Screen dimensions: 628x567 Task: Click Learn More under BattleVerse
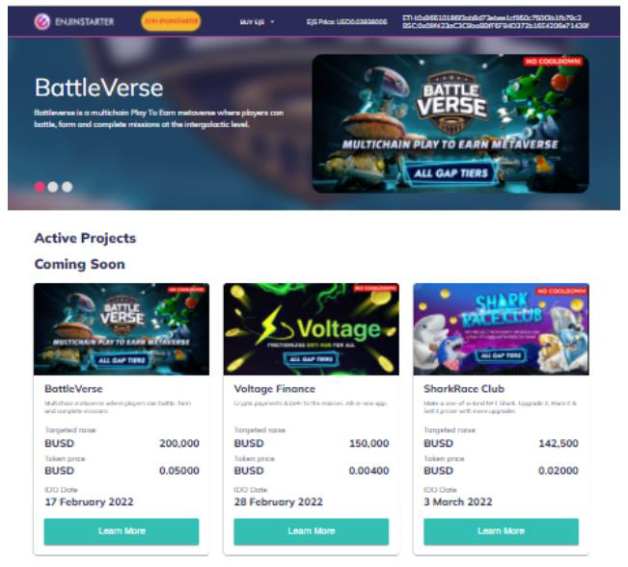point(121,531)
